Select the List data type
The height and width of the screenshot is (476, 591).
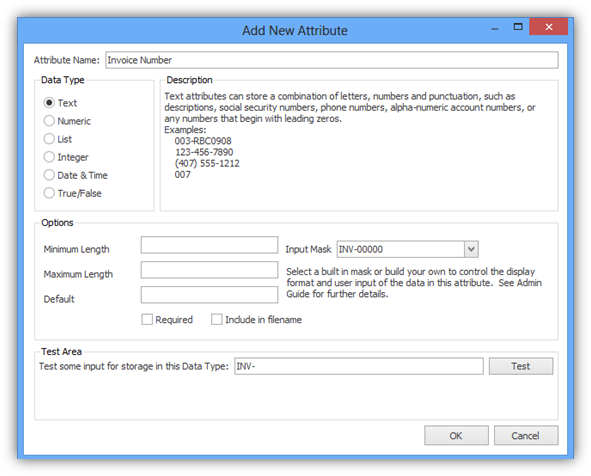click(x=49, y=139)
